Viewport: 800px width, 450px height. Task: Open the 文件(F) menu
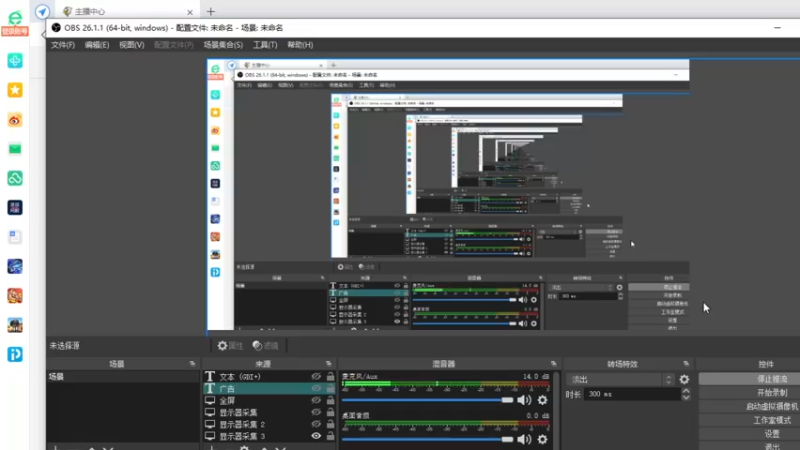click(x=63, y=45)
